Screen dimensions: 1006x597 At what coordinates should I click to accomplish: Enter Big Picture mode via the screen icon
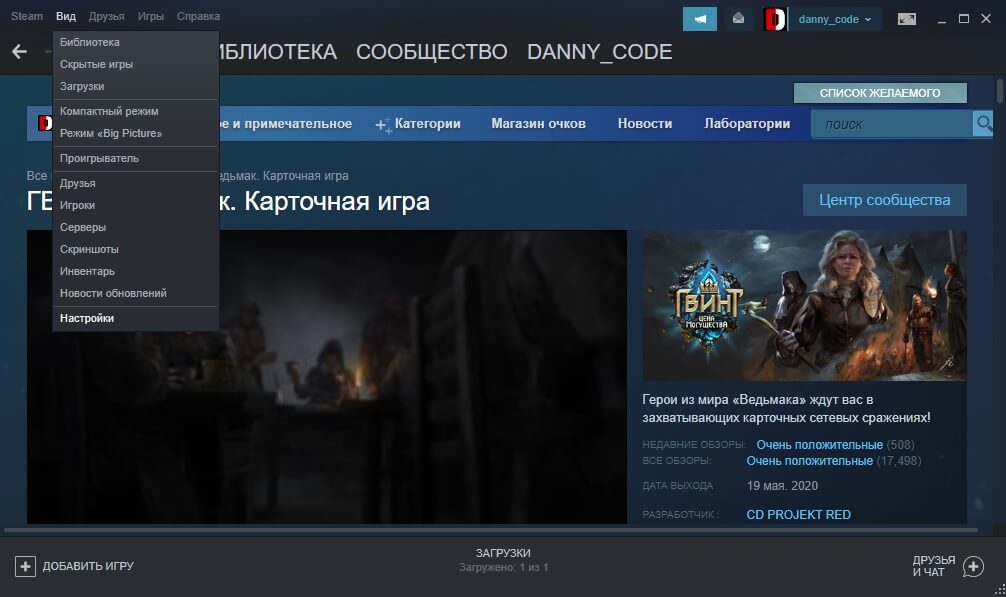pyautogui.click(x=908, y=17)
